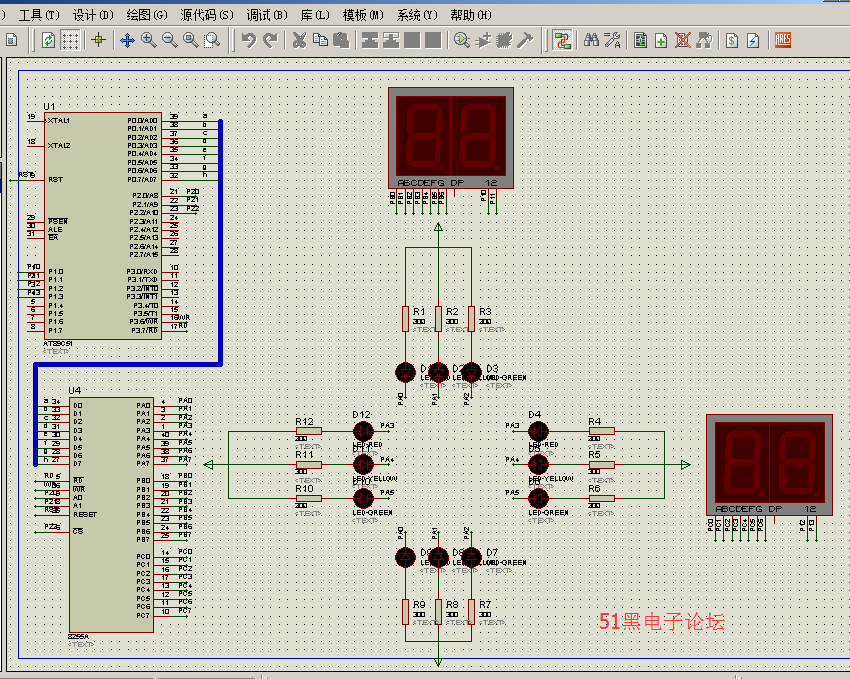Select the U4 8255A chip
Screen dimensions: 850x679
tap(111, 515)
